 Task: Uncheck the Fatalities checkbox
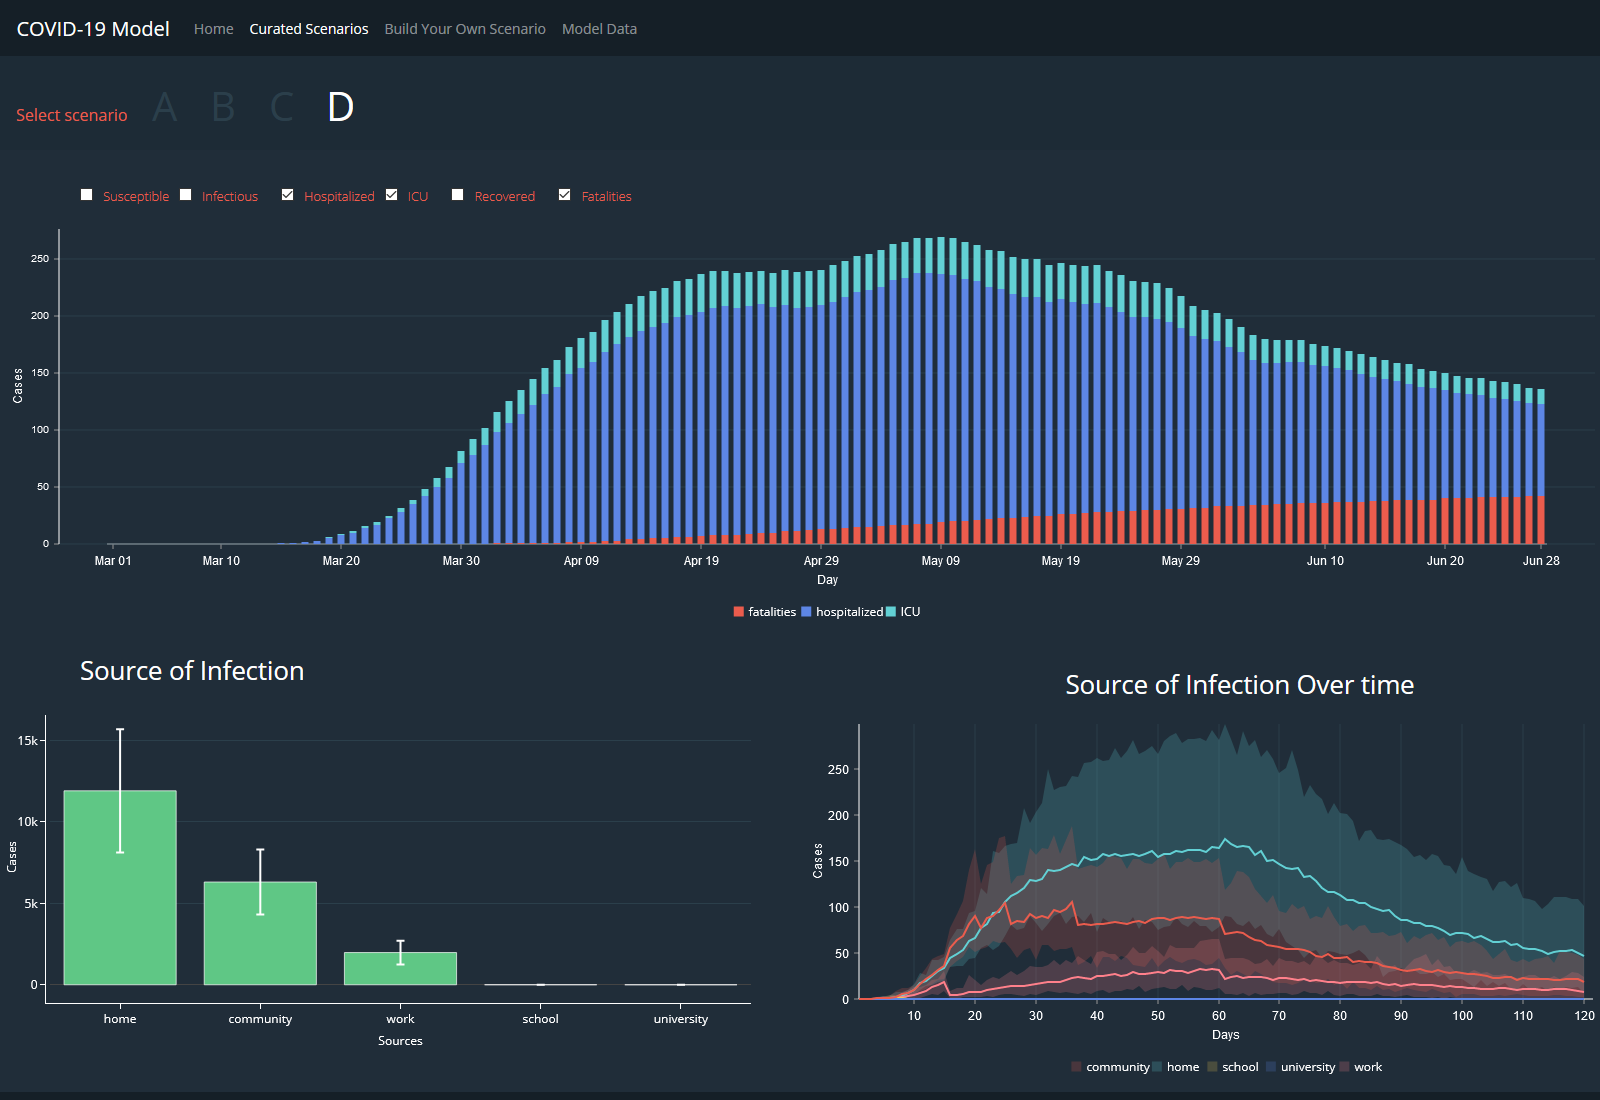point(565,195)
